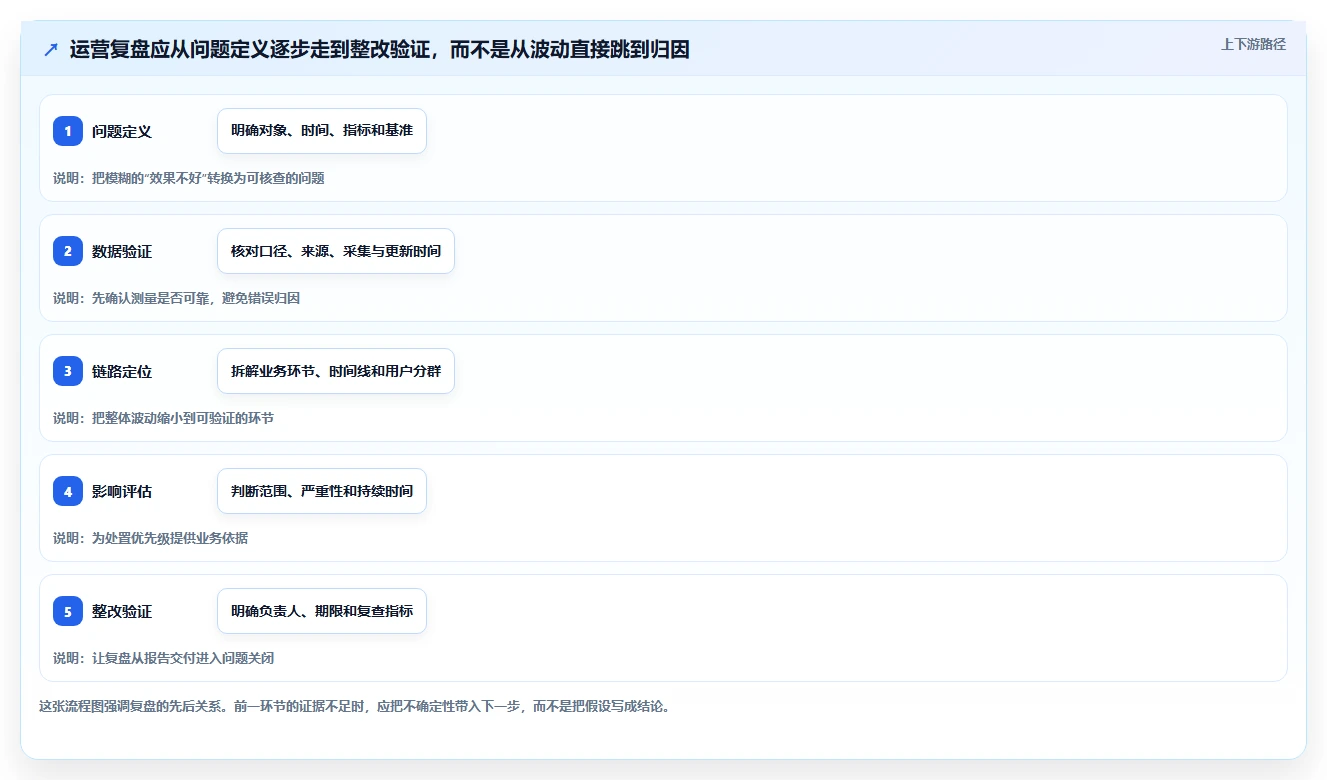Click the 拆解业务环节、时间线和用户分群 chip

pos(336,371)
